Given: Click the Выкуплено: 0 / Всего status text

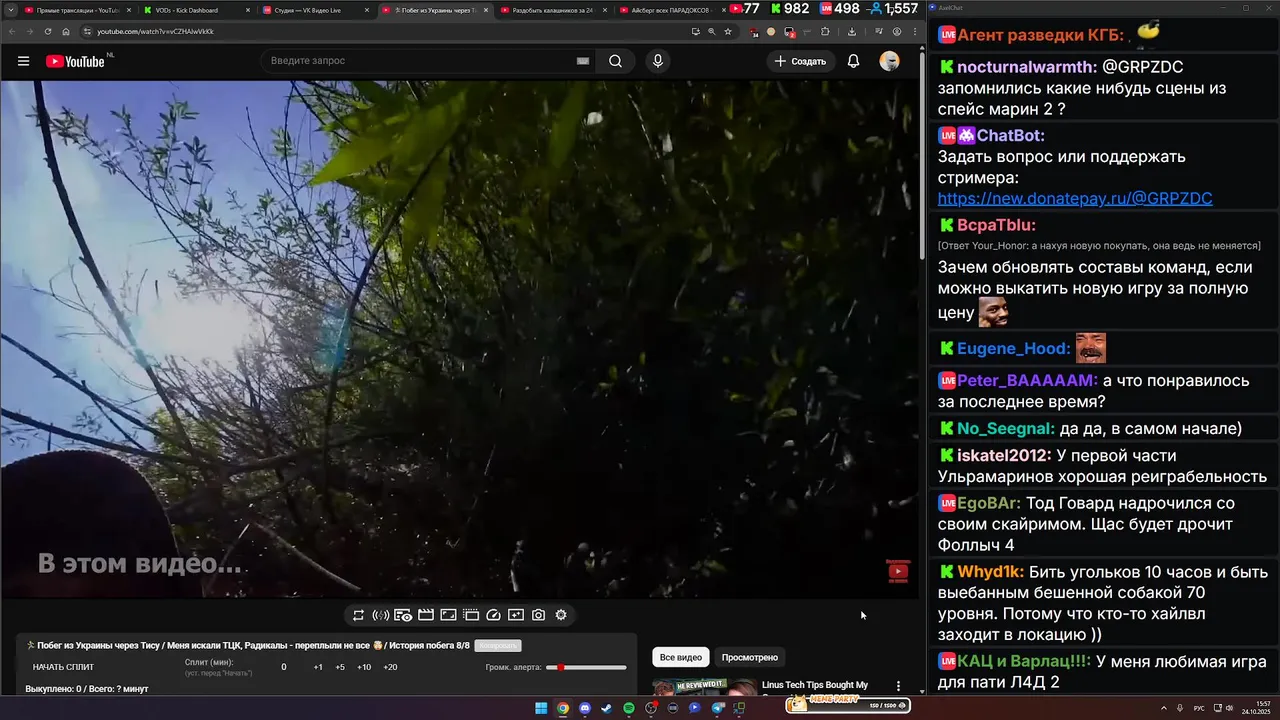Looking at the screenshot, I should (87, 689).
